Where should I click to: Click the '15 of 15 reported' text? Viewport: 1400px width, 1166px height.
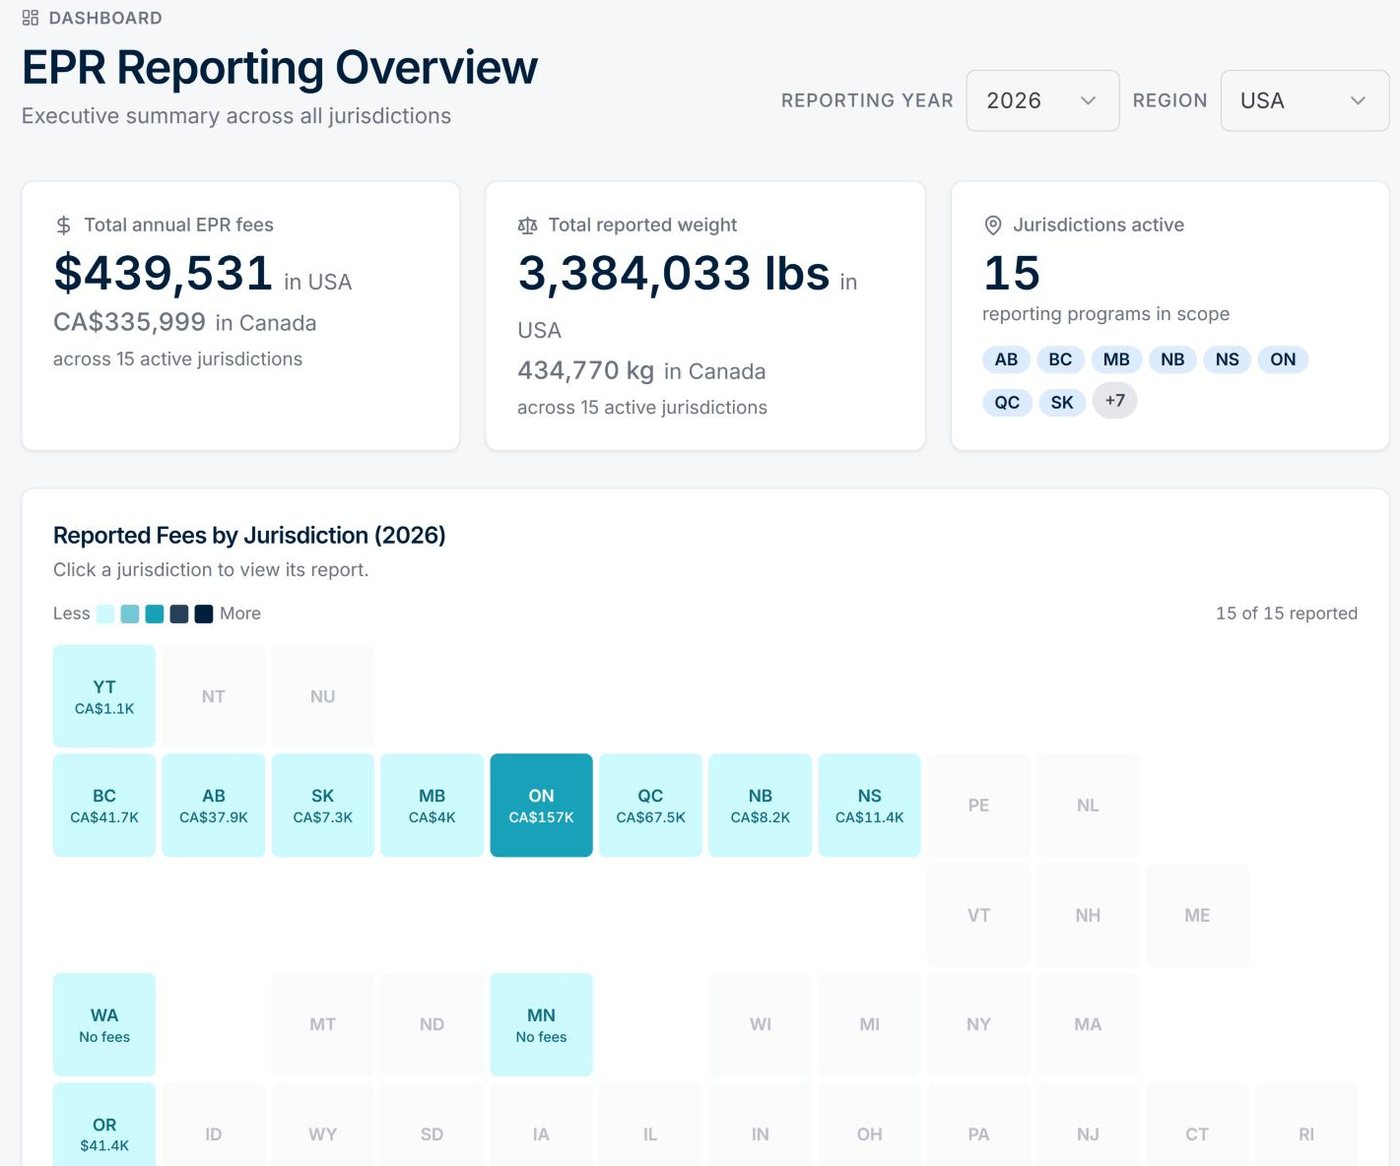pyautogui.click(x=1287, y=614)
